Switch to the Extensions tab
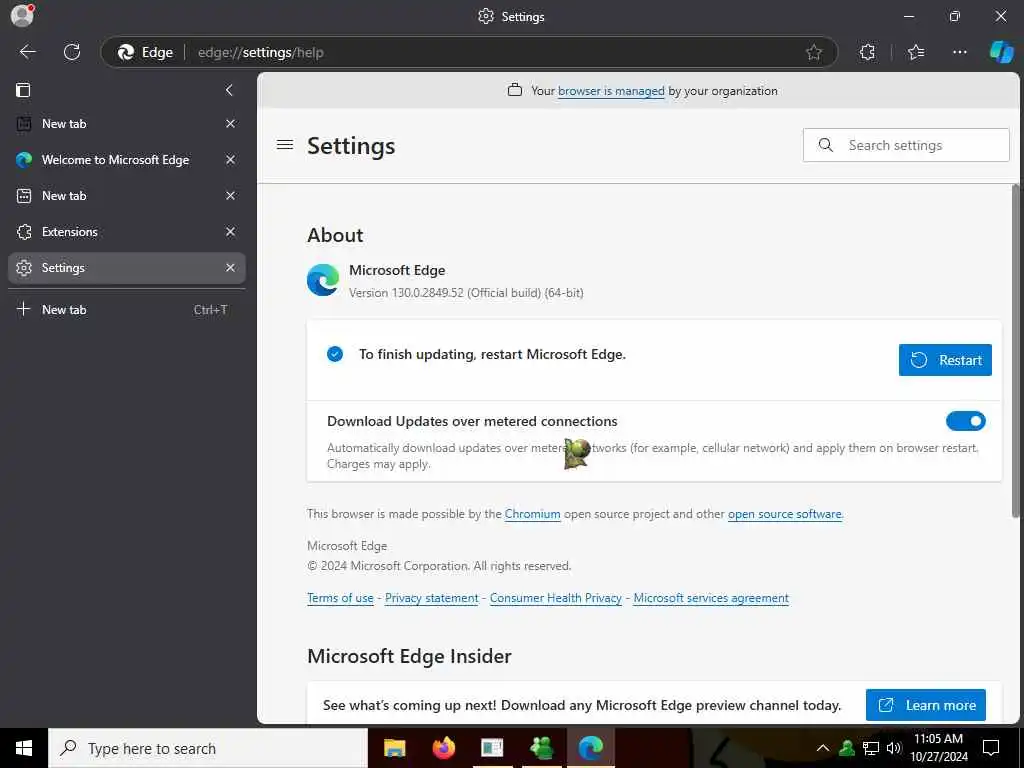This screenshot has height=768, width=1024. coord(127,232)
